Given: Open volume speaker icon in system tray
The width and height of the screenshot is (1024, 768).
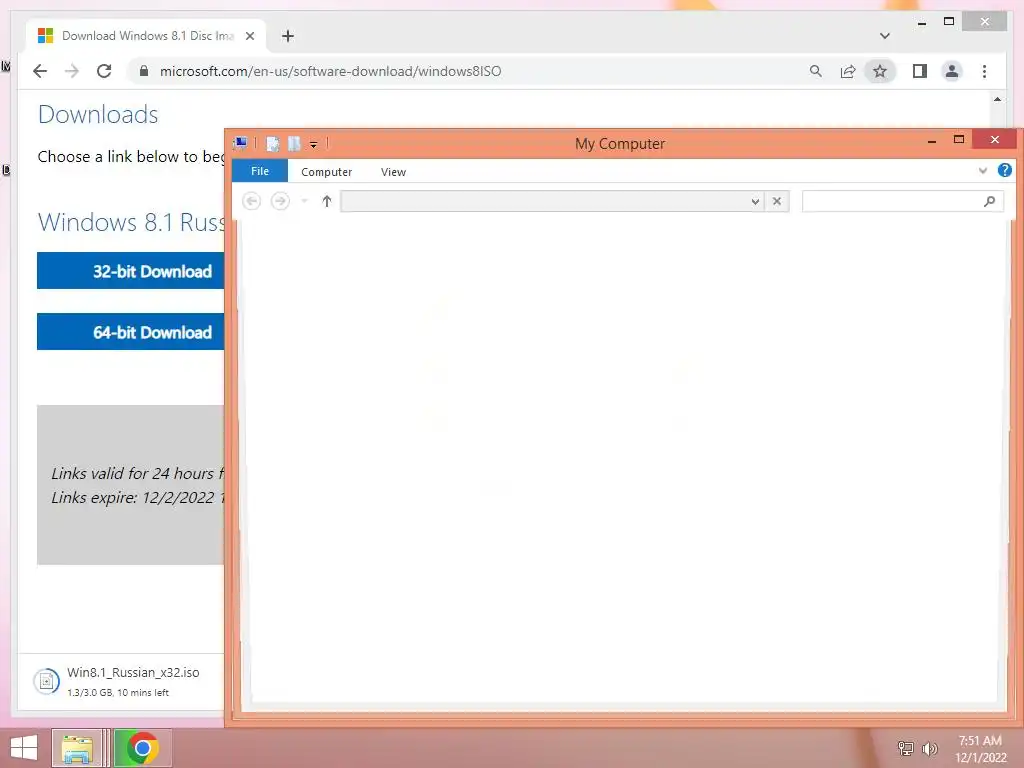Looking at the screenshot, I should (x=929, y=748).
